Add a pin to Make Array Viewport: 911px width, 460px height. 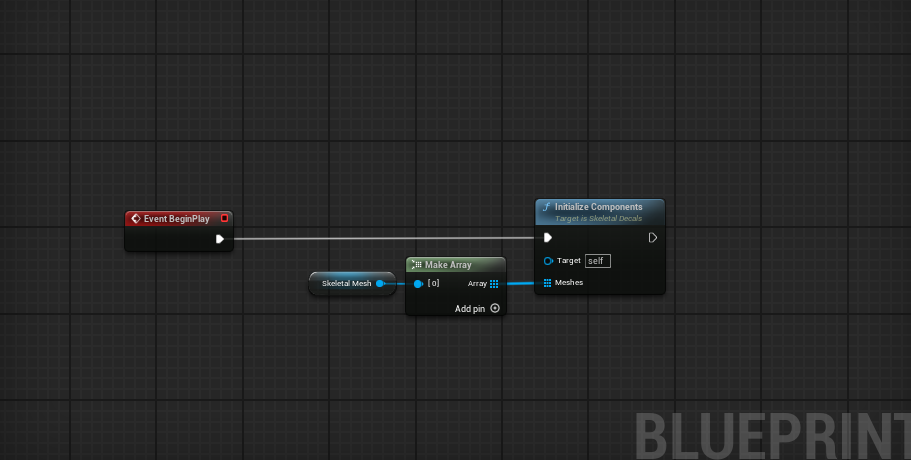pyautogui.click(x=476, y=308)
